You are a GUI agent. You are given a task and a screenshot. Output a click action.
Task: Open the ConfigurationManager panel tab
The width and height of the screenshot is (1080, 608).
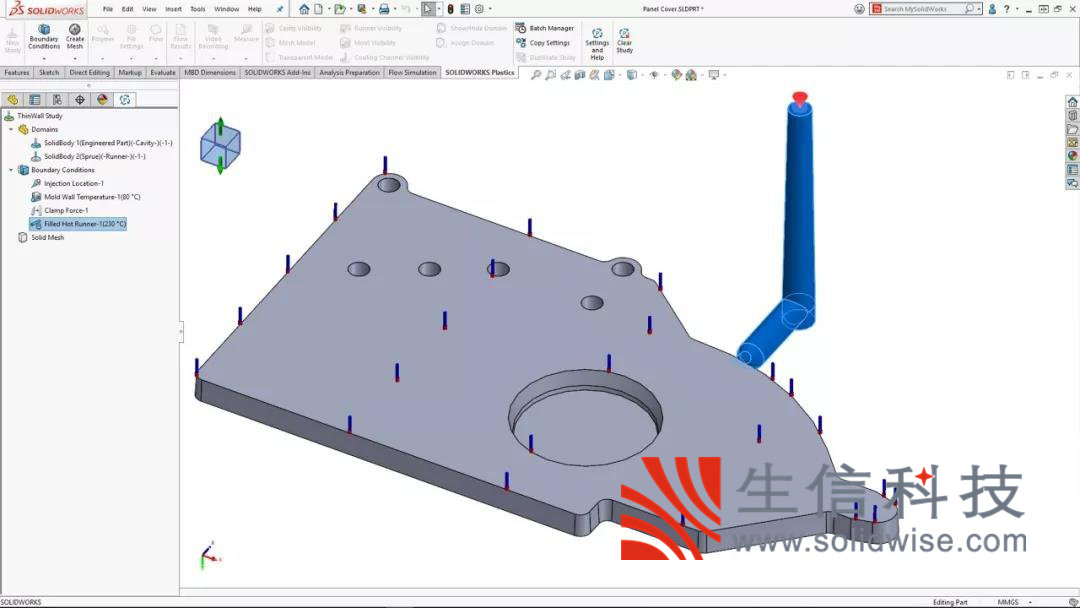click(x=57, y=100)
